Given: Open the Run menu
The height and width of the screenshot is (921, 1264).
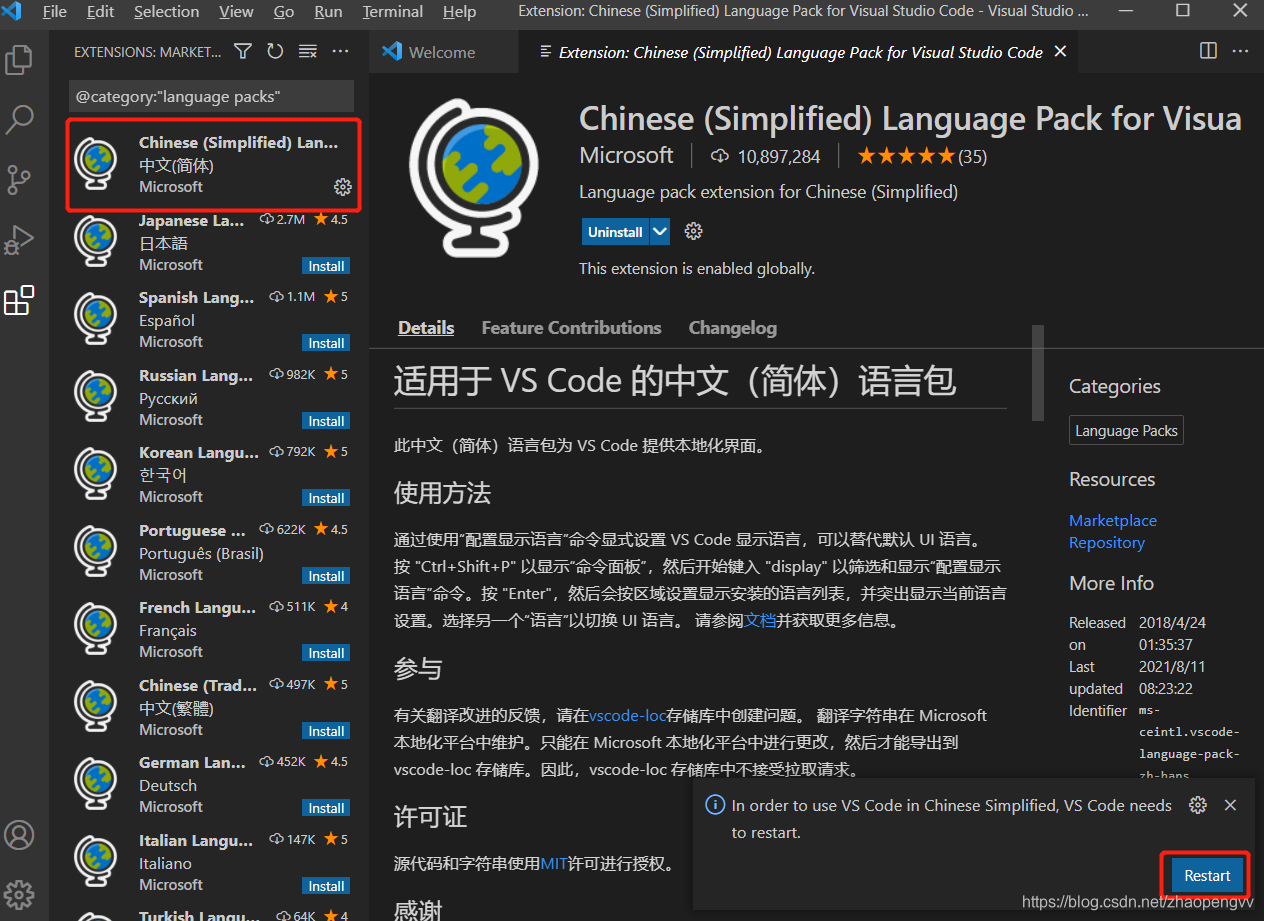Looking at the screenshot, I should click(x=328, y=11).
